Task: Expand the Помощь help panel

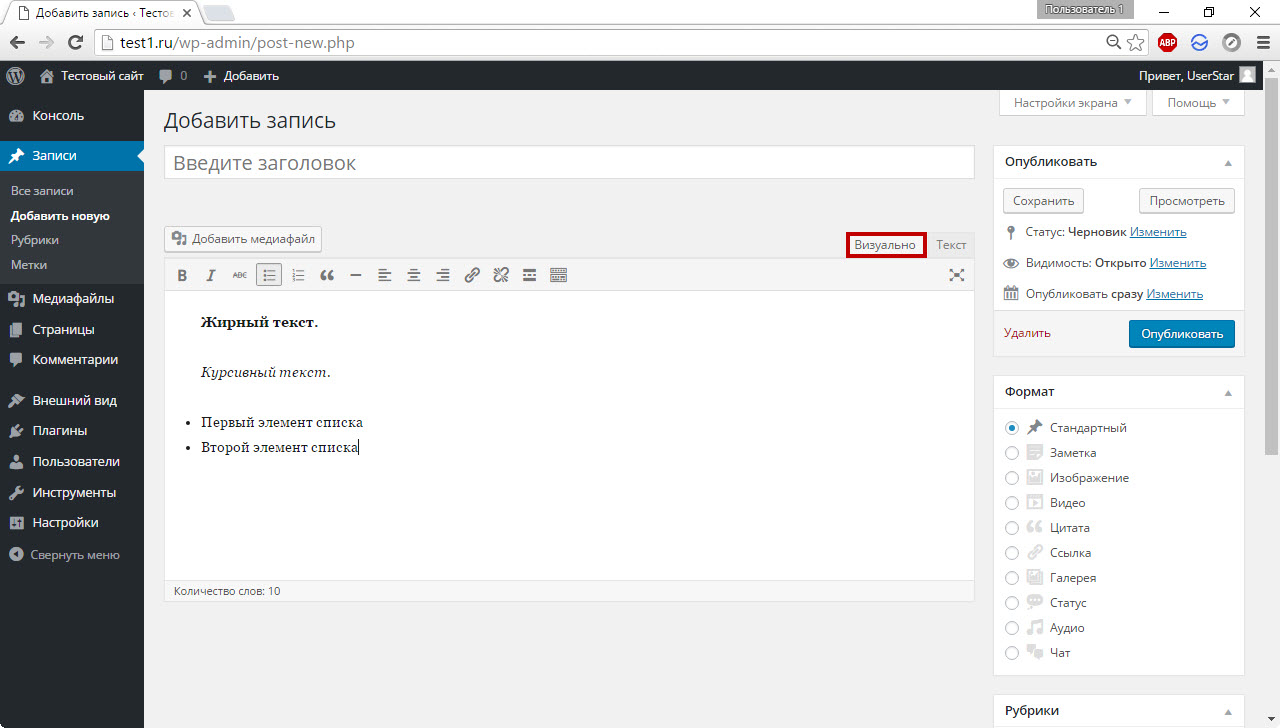Action: (1198, 103)
